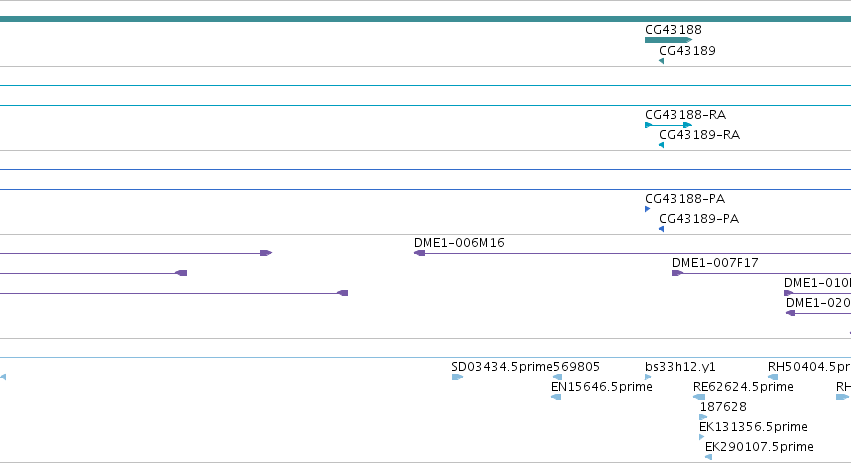Click the CG43189 gene label
851x463 pixels.
click(x=687, y=50)
